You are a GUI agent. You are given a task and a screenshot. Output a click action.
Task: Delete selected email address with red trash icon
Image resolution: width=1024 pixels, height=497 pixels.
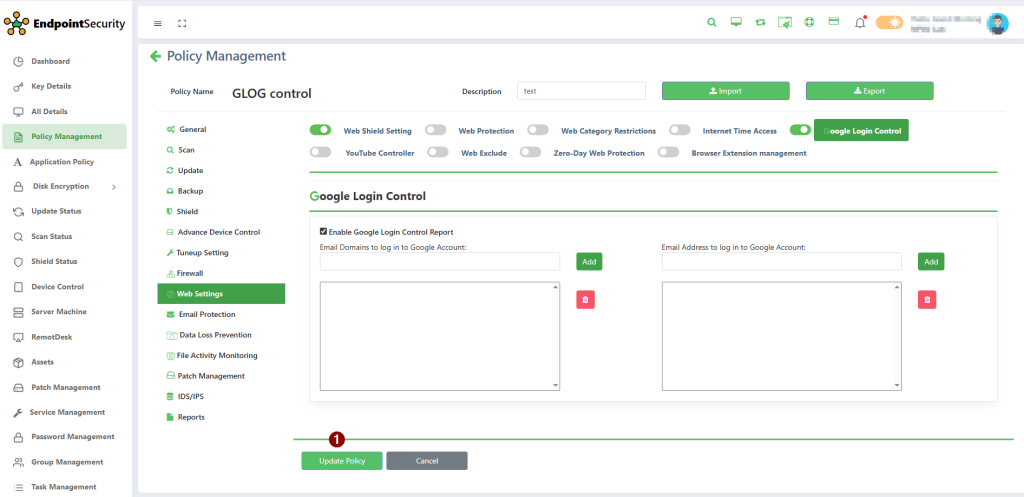point(927,299)
